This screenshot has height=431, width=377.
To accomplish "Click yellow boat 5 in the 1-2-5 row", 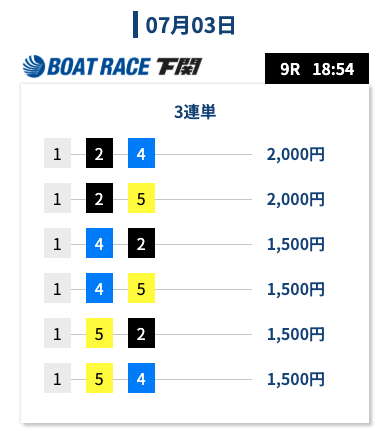I will pos(141,198).
